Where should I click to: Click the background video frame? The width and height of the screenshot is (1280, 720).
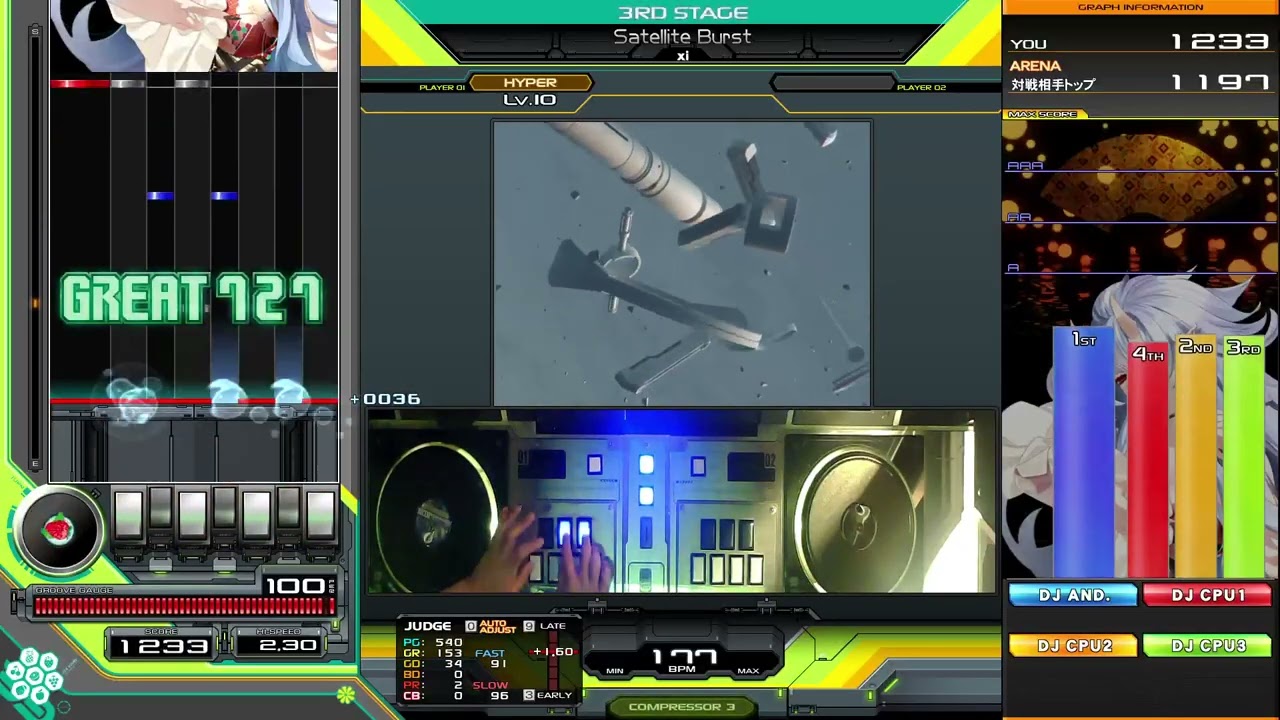tap(682, 263)
